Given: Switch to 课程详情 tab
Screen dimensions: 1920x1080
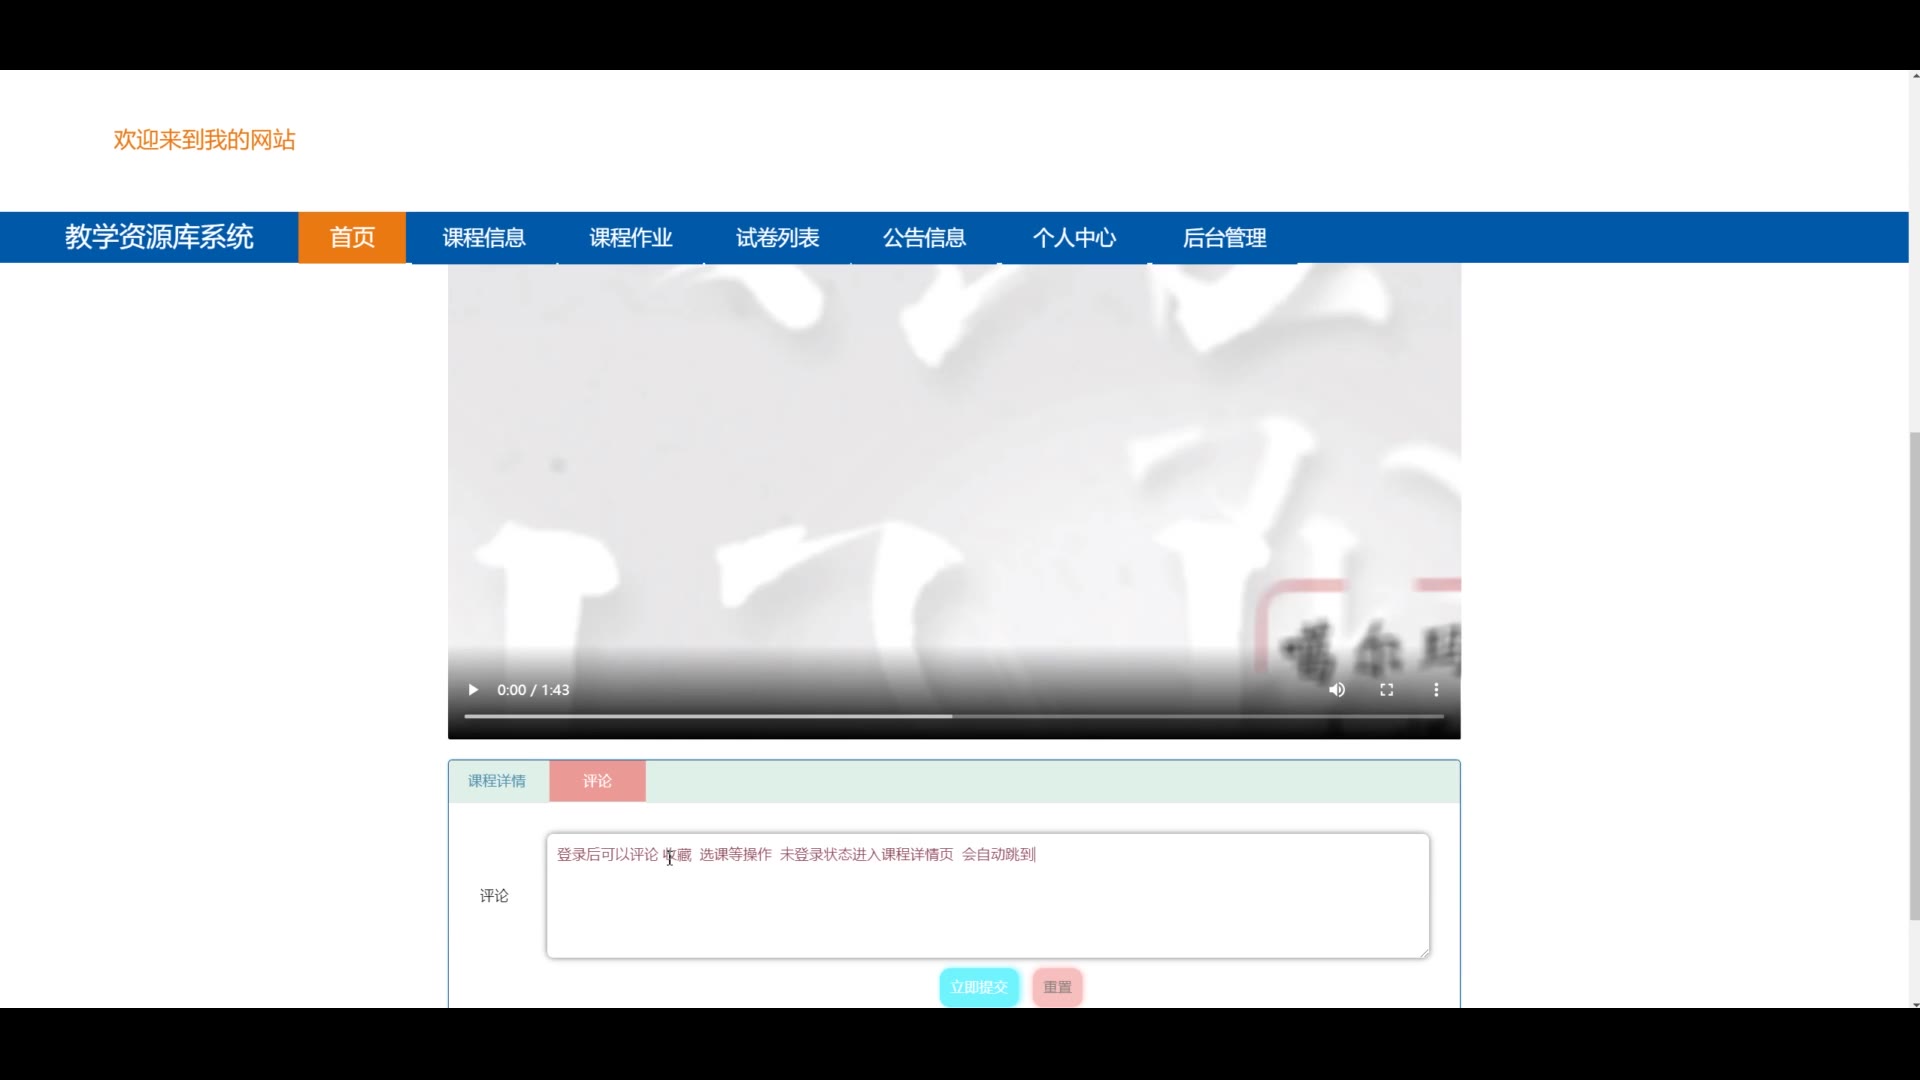Looking at the screenshot, I should click(497, 781).
